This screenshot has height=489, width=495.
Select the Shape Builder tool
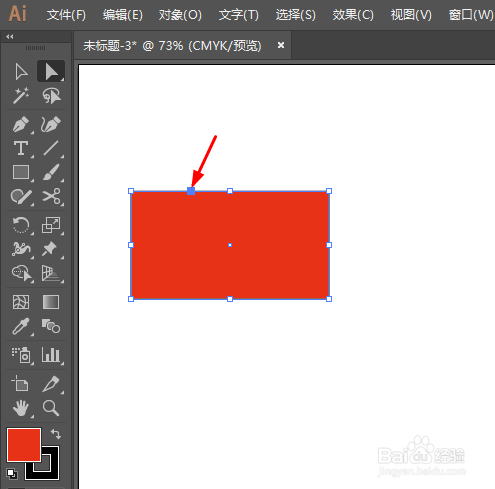pyautogui.click(x=22, y=273)
